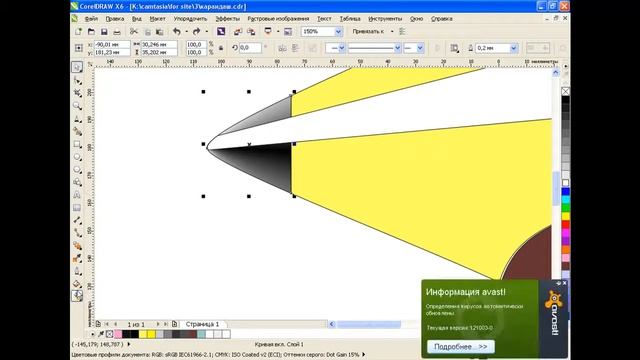
Task: Open the Файл menu
Action: click(91, 19)
